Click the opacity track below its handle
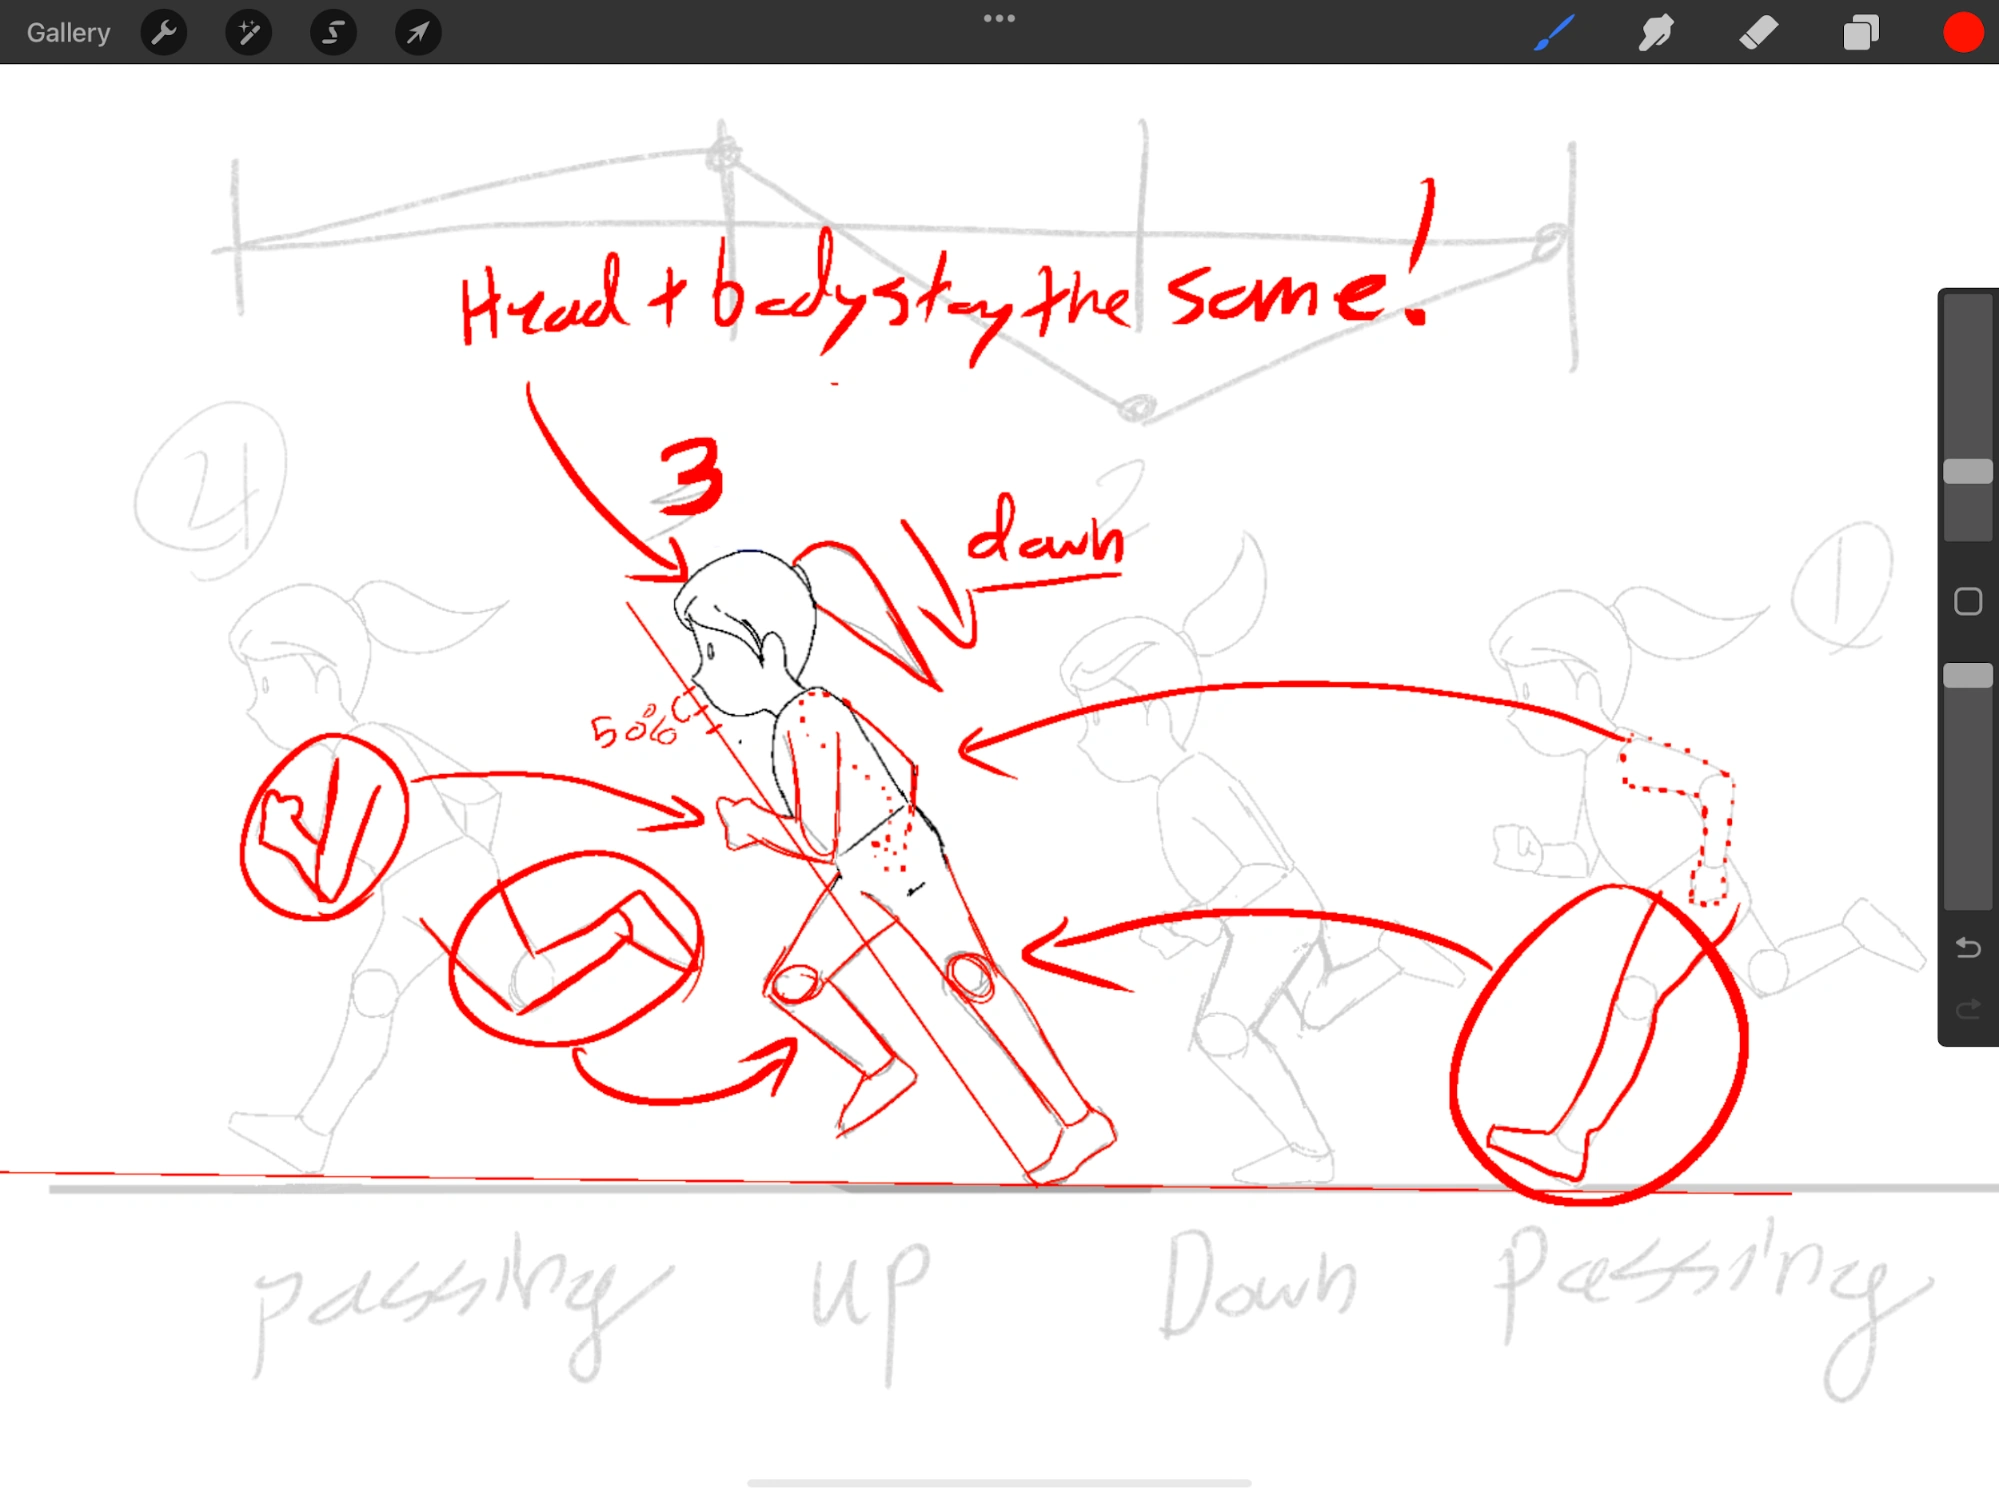Image resolution: width=1999 pixels, height=1499 pixels. tap(1967, 800)
